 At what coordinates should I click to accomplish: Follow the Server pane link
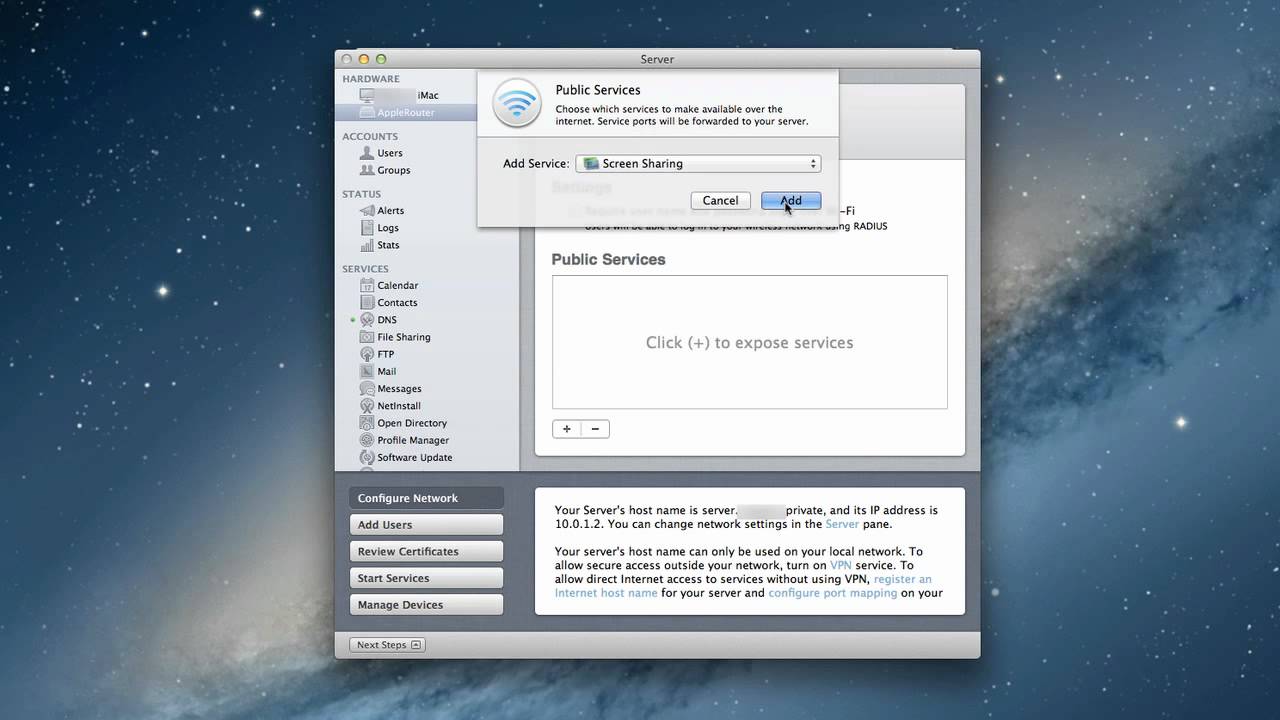tap(842, 524)
